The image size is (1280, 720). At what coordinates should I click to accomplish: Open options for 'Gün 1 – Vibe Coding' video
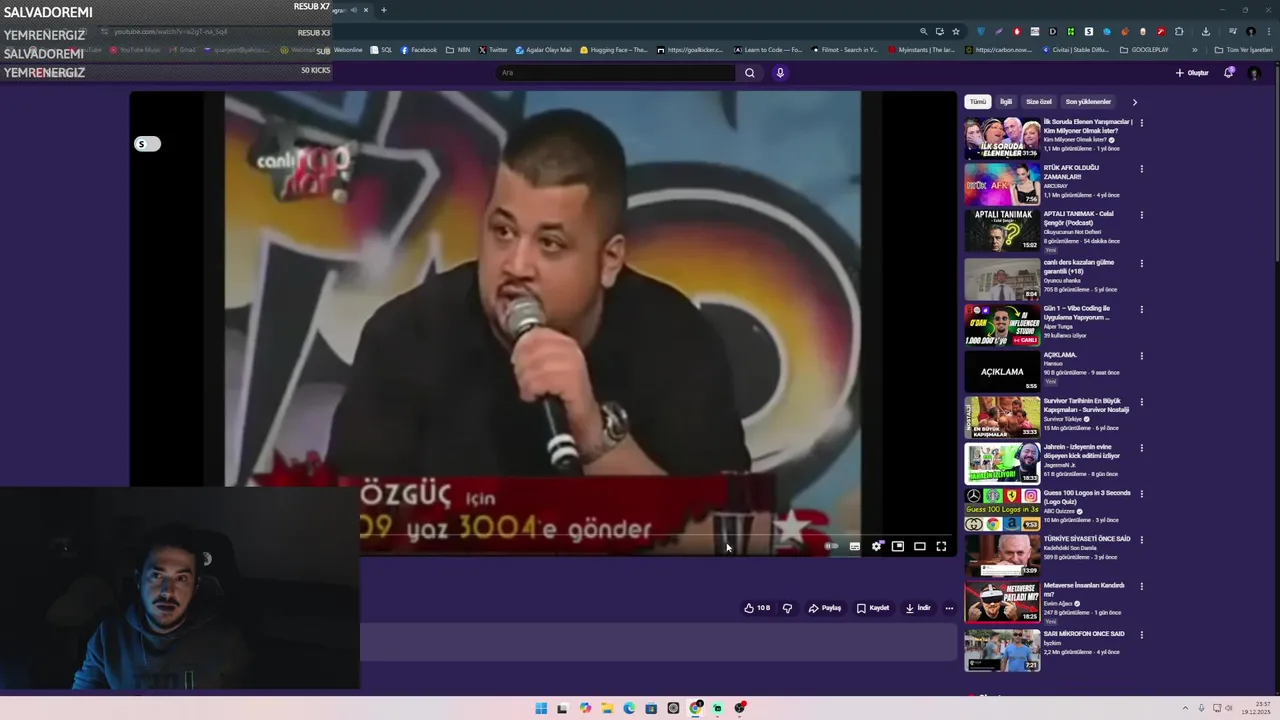[1141, 310]
